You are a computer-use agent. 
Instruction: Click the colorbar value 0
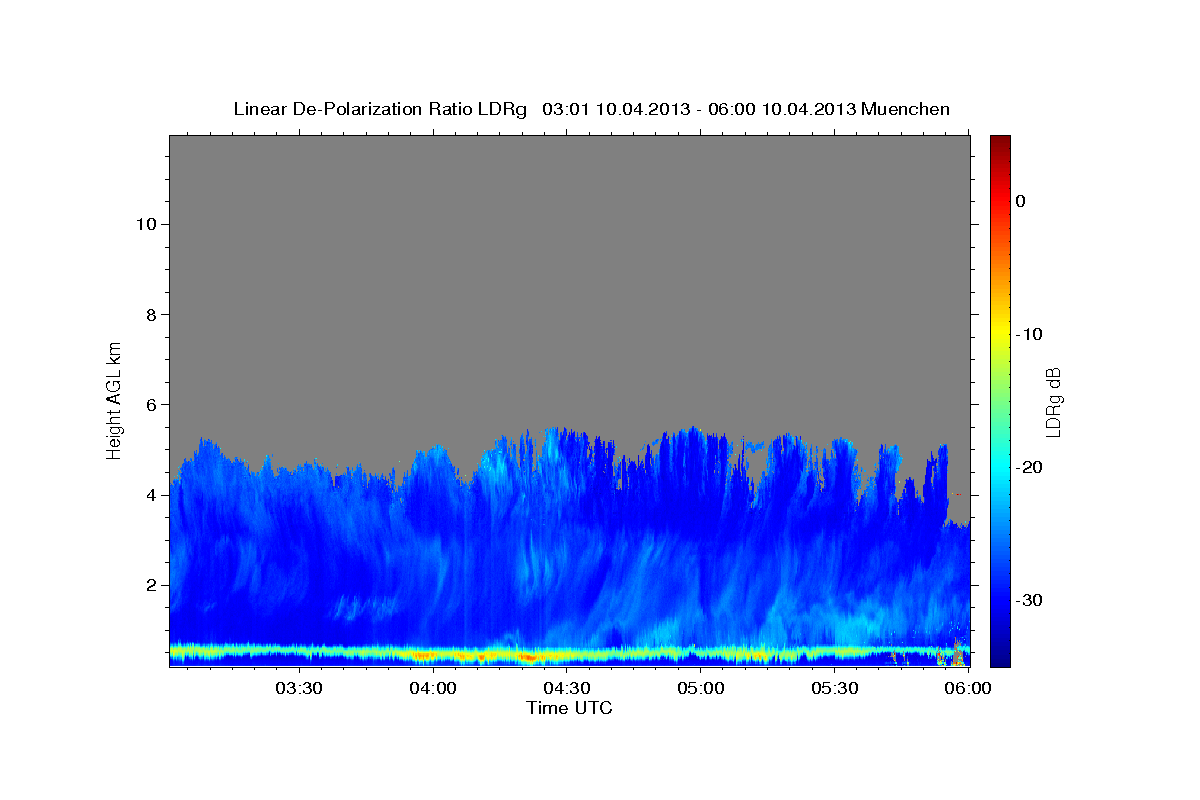coord(1020,201)
